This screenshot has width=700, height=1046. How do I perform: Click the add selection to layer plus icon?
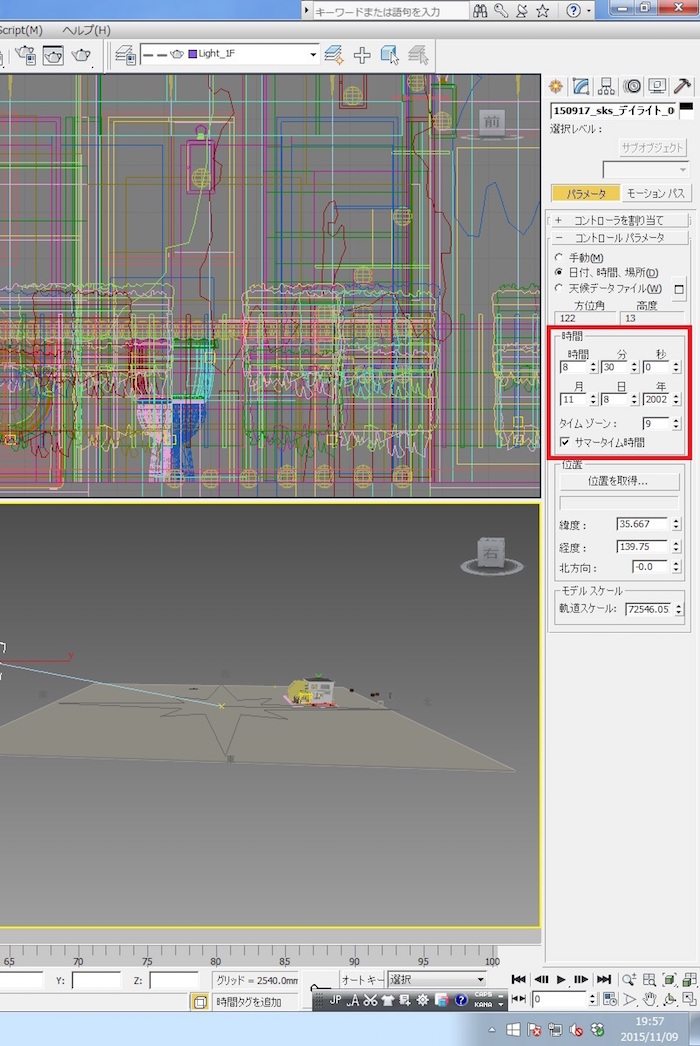(362, 54)
